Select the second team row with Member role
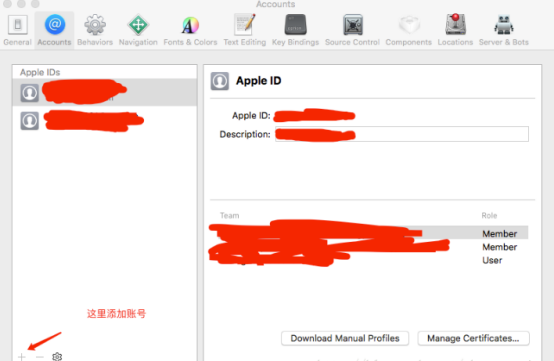The width and height of the screenshot is (554, 361). point(369,247)
